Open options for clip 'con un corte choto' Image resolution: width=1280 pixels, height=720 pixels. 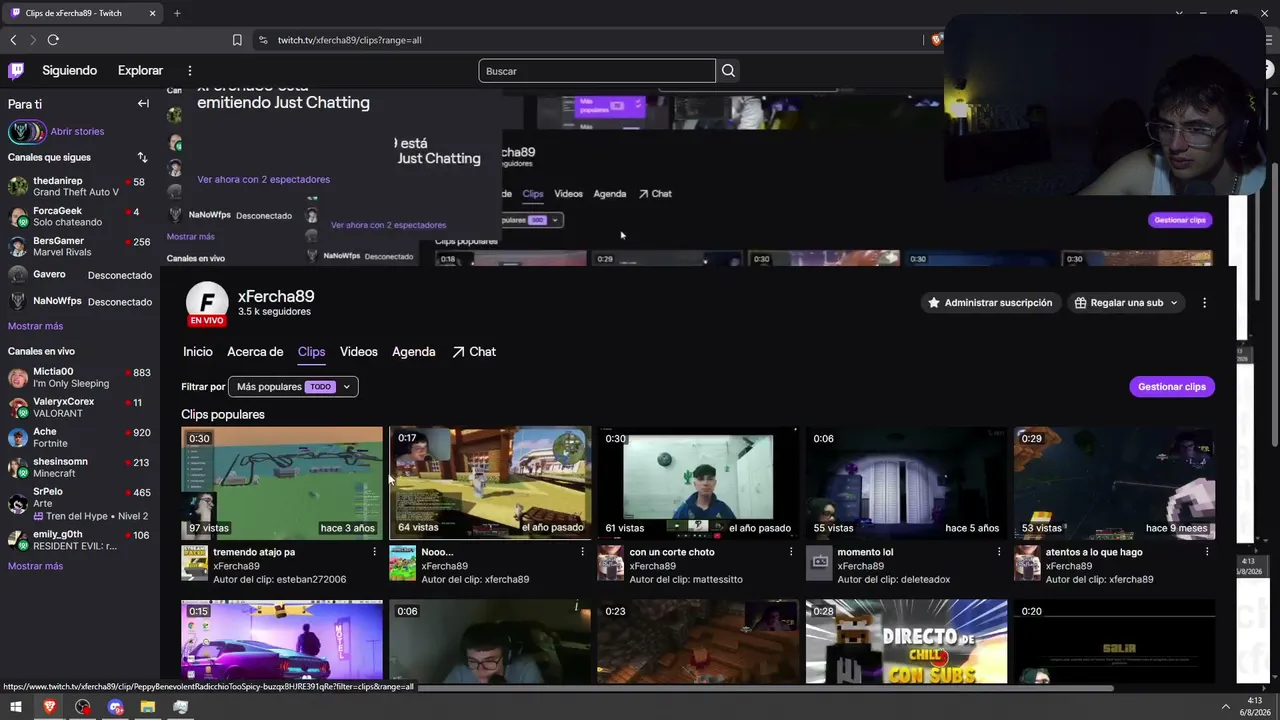tap(791, 552)
